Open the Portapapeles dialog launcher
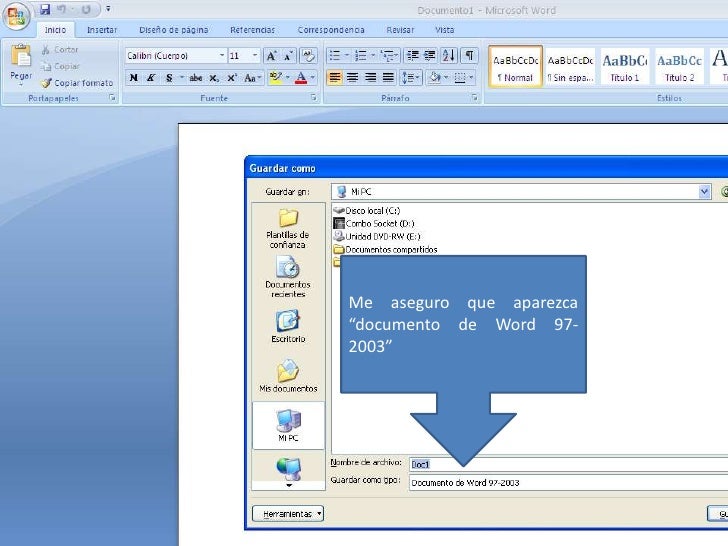 point(112,98)
